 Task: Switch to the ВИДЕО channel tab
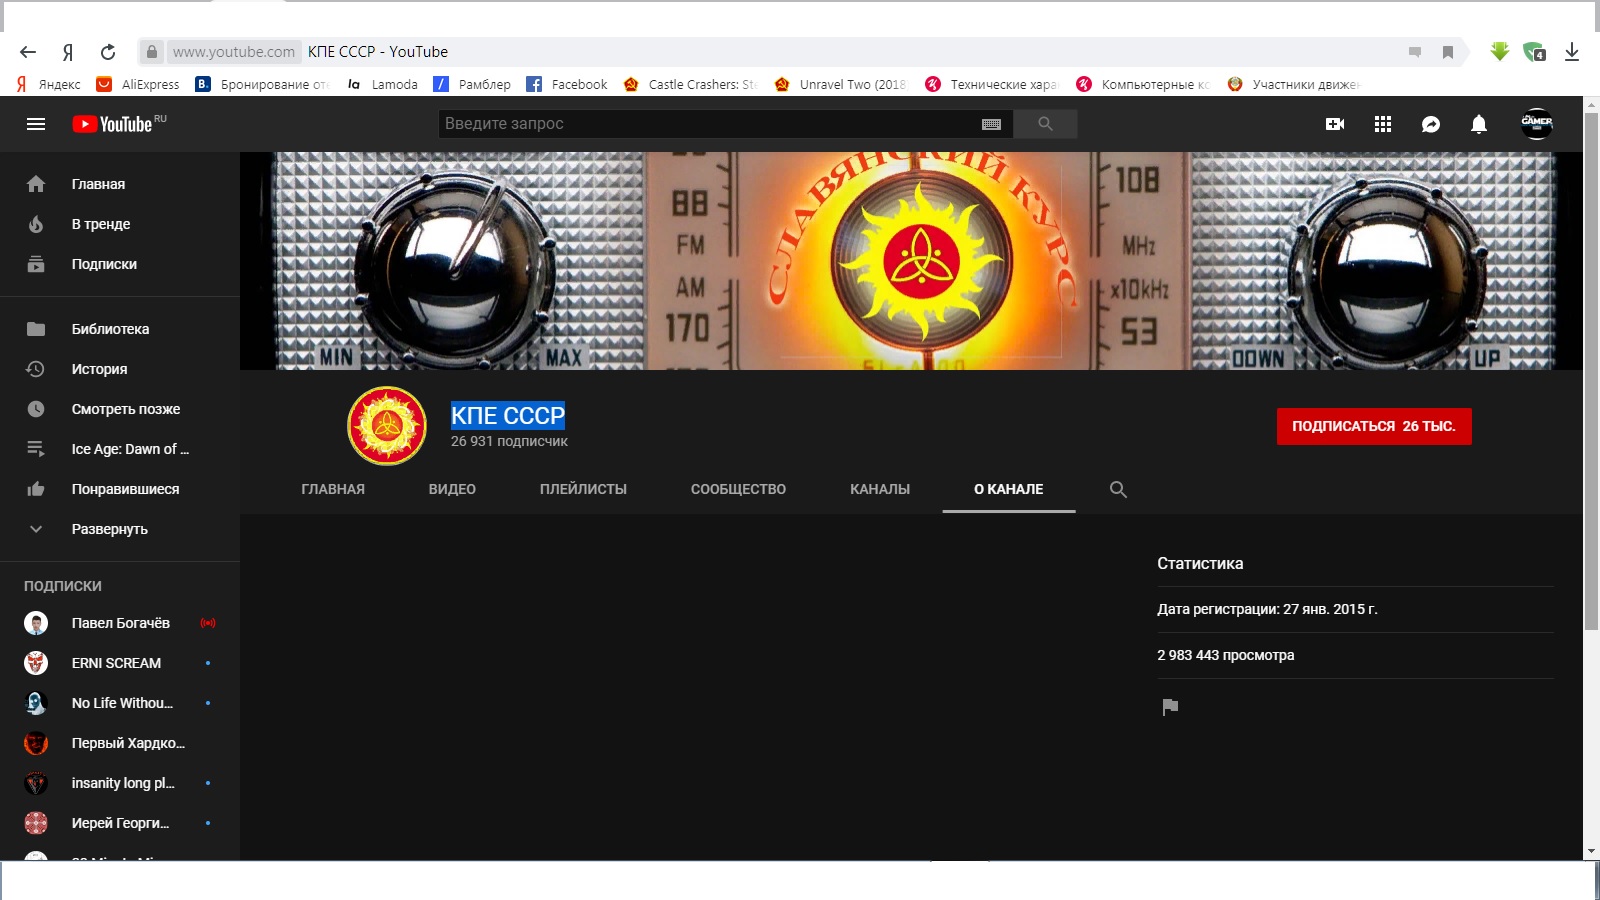(452, 489)
